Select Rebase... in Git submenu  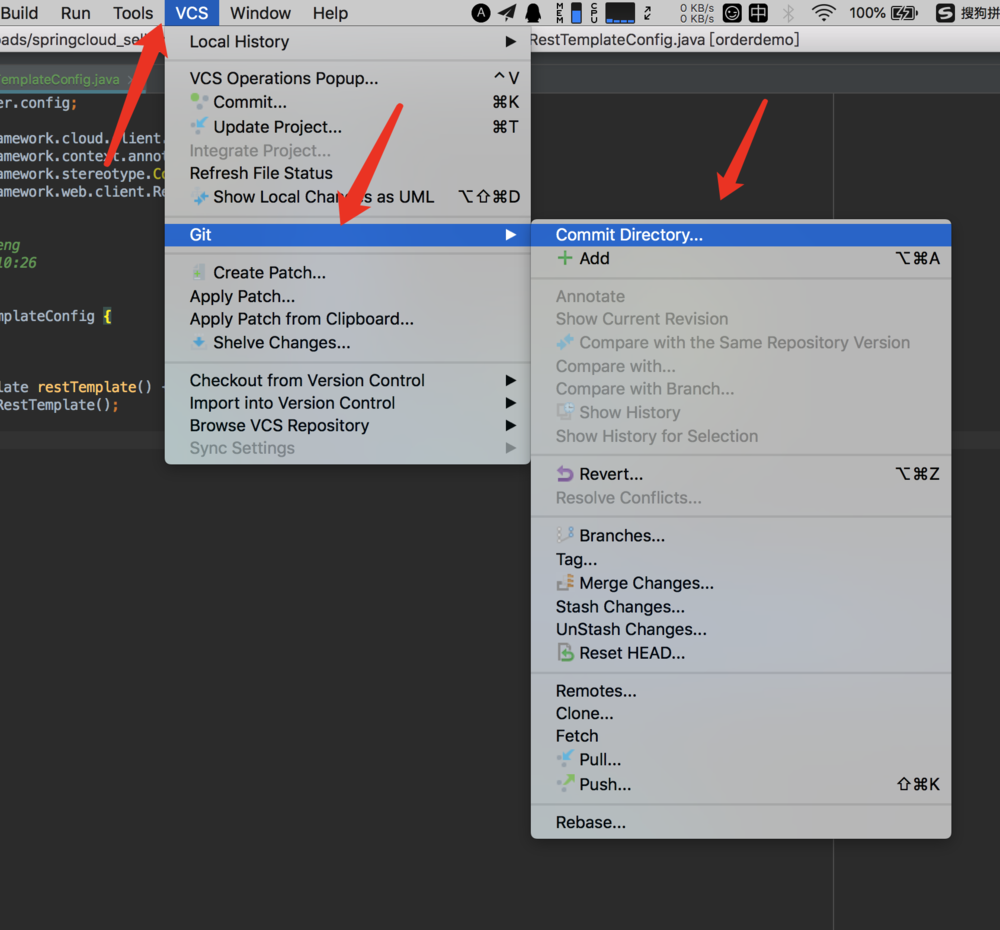pos(741,822)
